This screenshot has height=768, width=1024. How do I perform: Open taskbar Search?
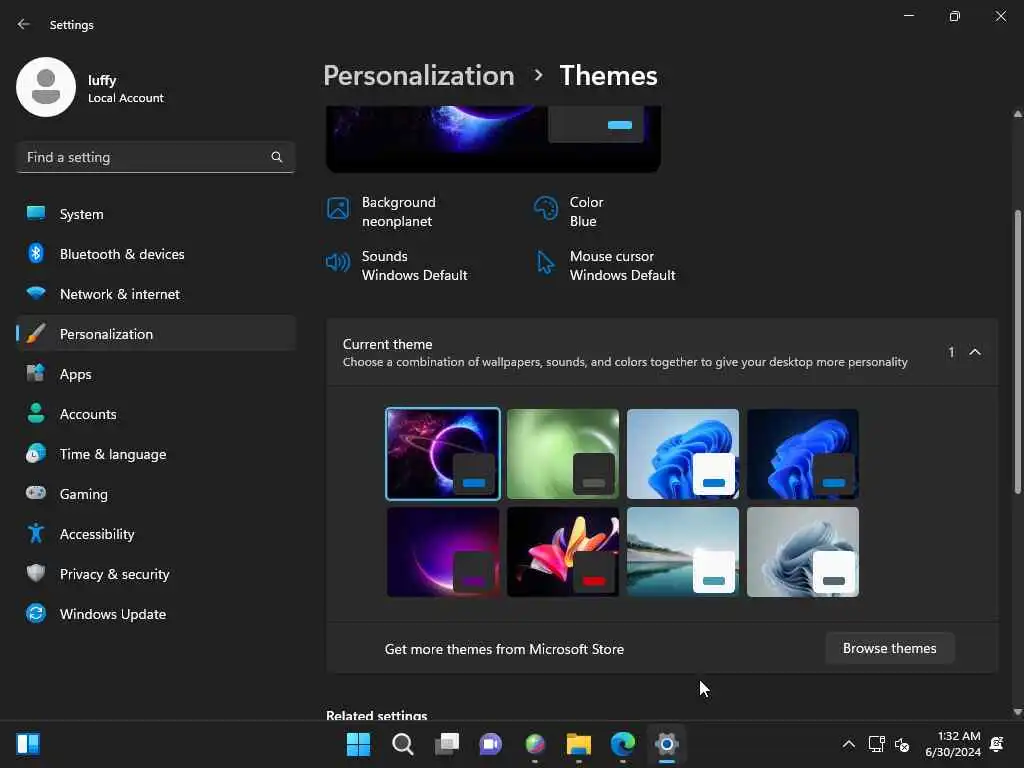click(402, 744)
